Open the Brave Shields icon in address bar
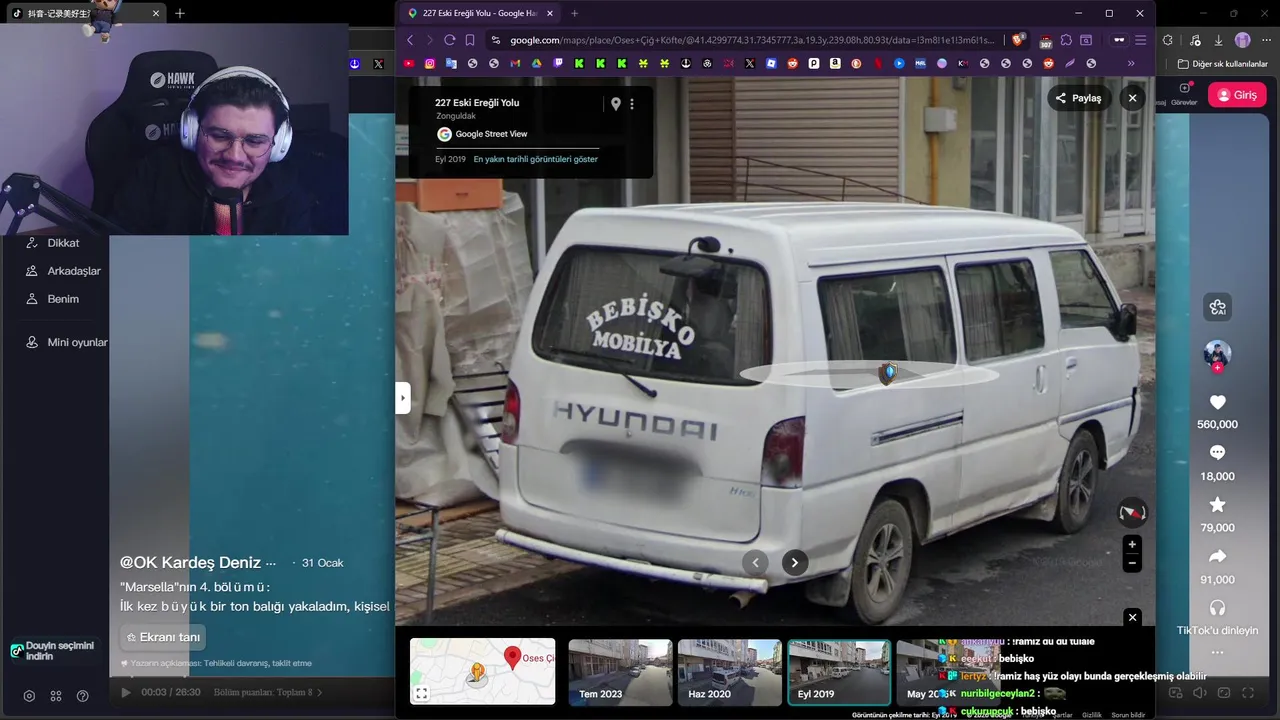Viewport: 1280px width, 720px height. 1020,40
